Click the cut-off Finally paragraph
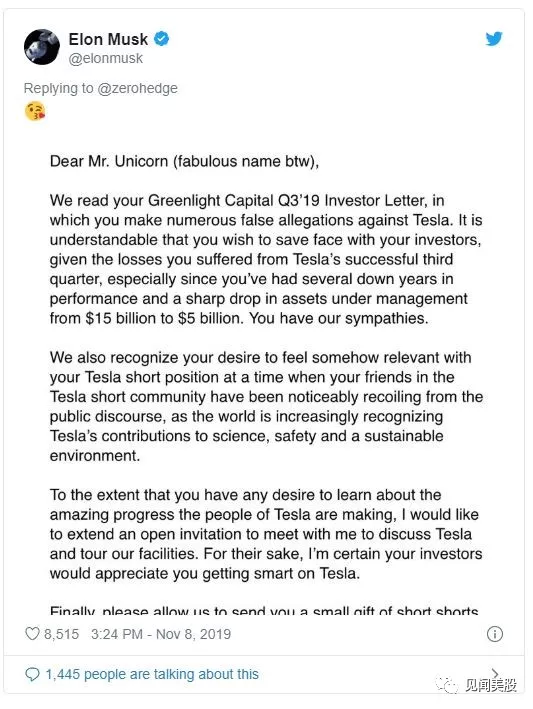 264,610
